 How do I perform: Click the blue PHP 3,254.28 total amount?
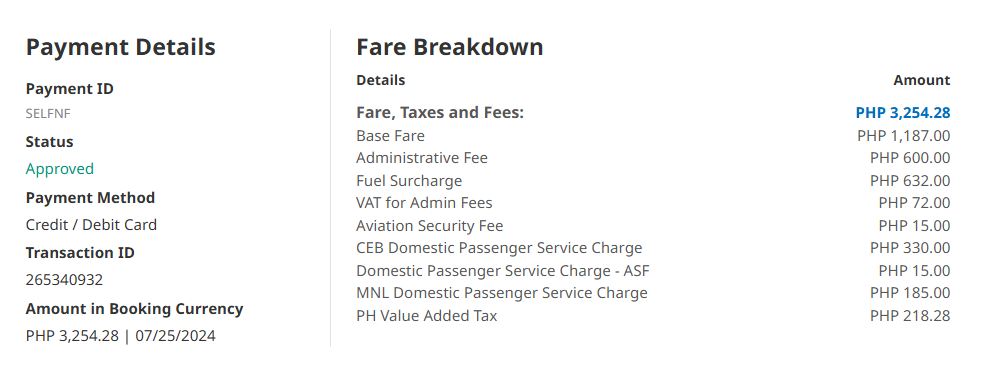coord(903,113)
